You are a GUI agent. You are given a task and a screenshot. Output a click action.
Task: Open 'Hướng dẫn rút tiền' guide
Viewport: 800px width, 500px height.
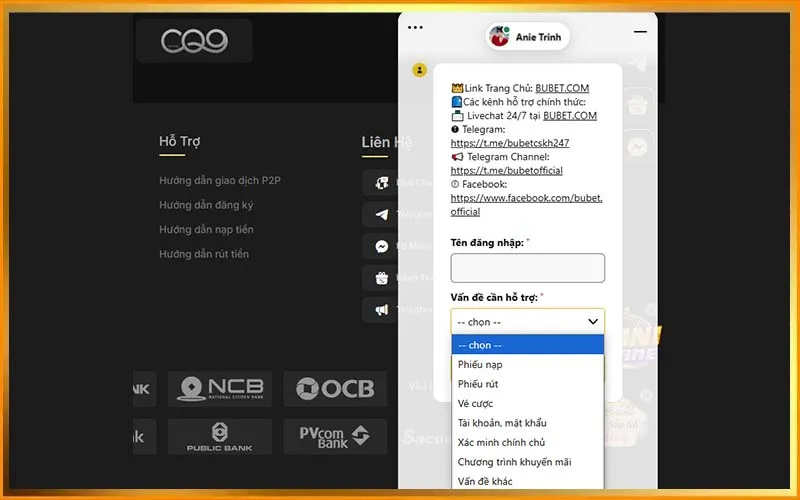[x=204, y=254]
